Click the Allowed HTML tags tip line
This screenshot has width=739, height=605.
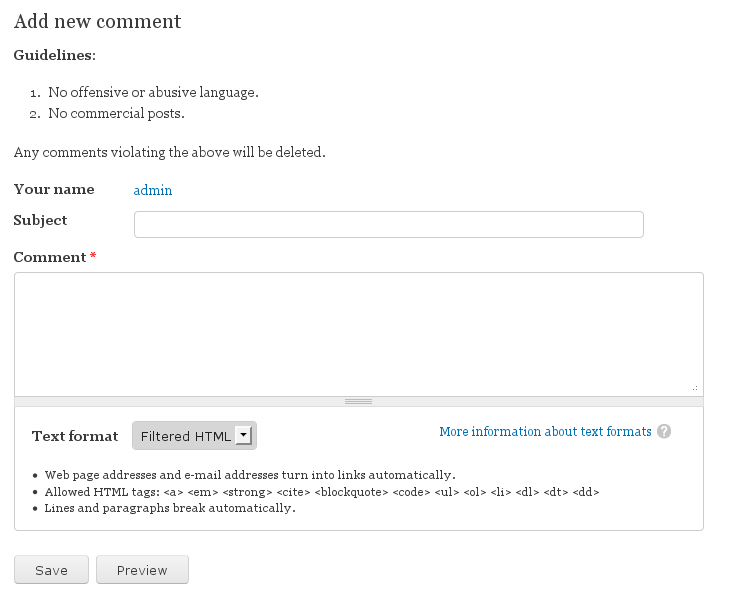(322, 492)
